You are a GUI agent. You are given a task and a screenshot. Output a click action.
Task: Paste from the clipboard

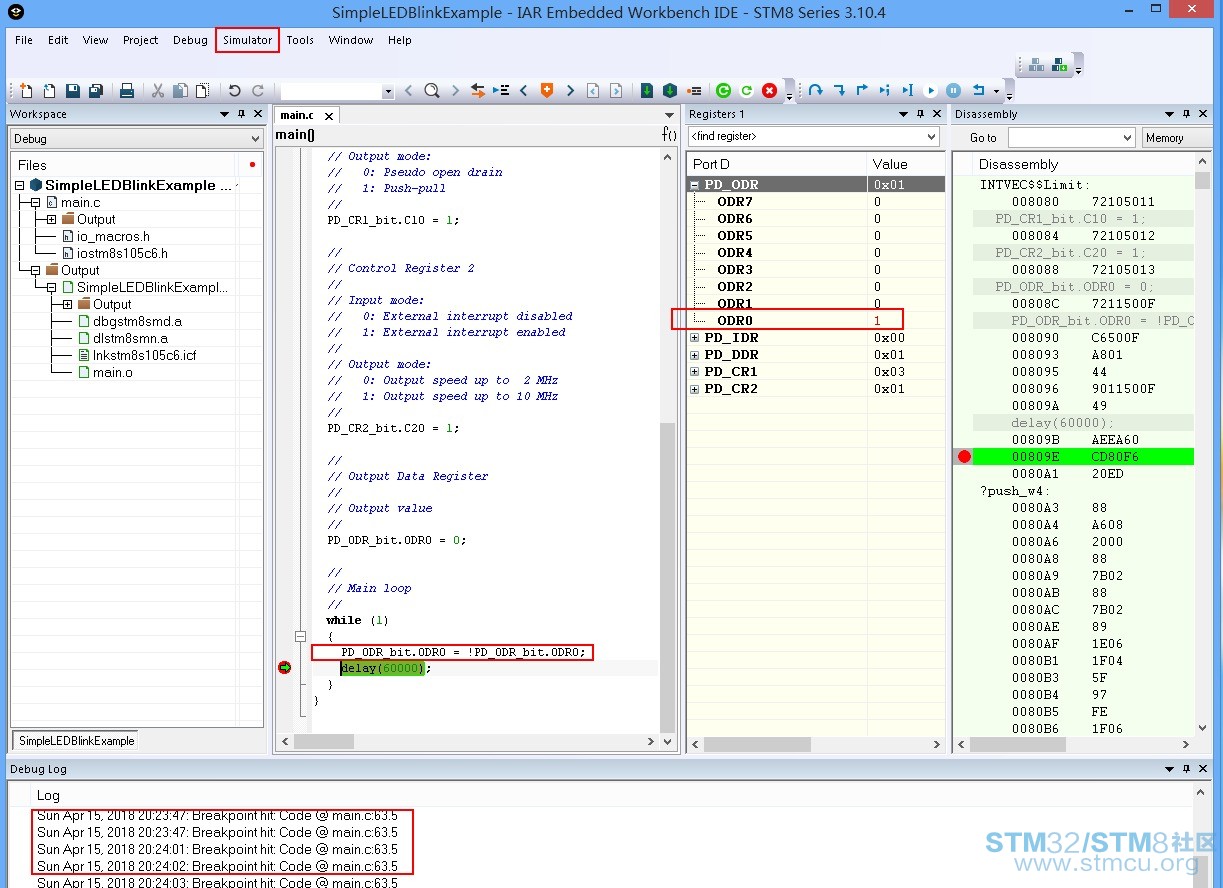202,91
